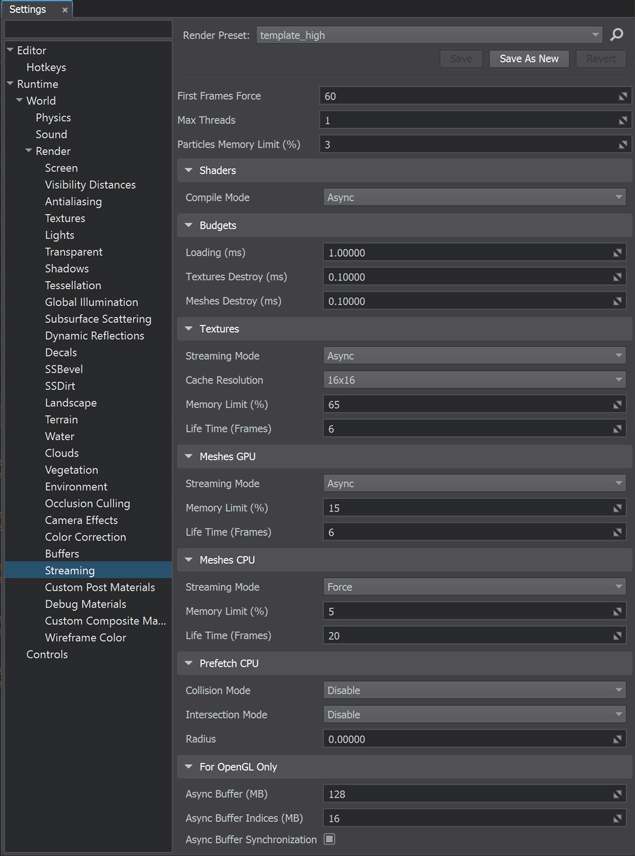The width and height of the screenshot is (635, 856).
Task: Collapse the Render tree node
Action: click(x=29, y=152)
